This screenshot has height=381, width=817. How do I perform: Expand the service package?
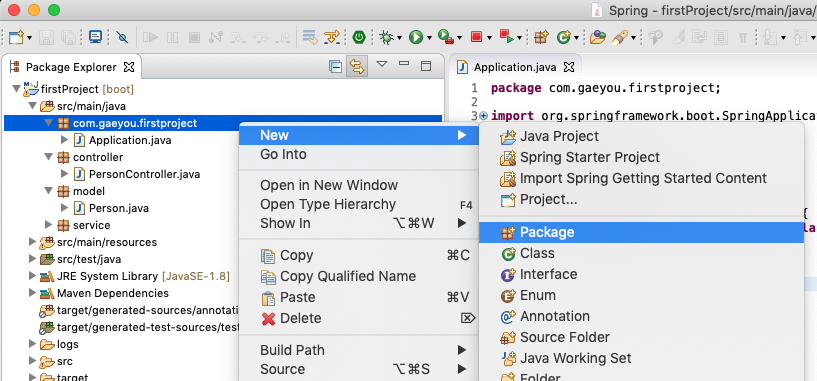[x=48, y=225]
